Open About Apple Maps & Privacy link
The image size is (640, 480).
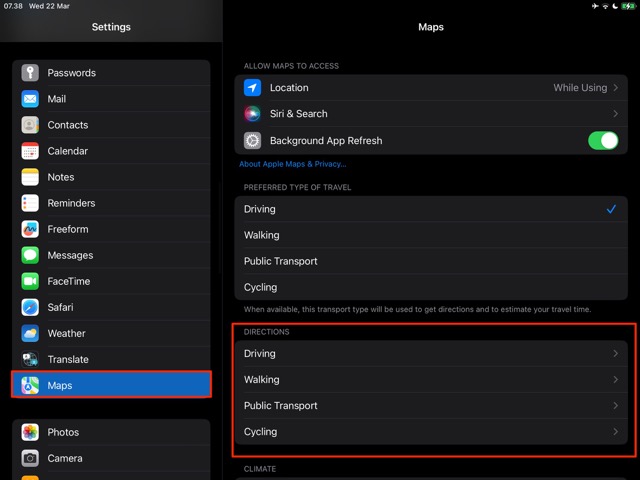[x=292, y=164]
